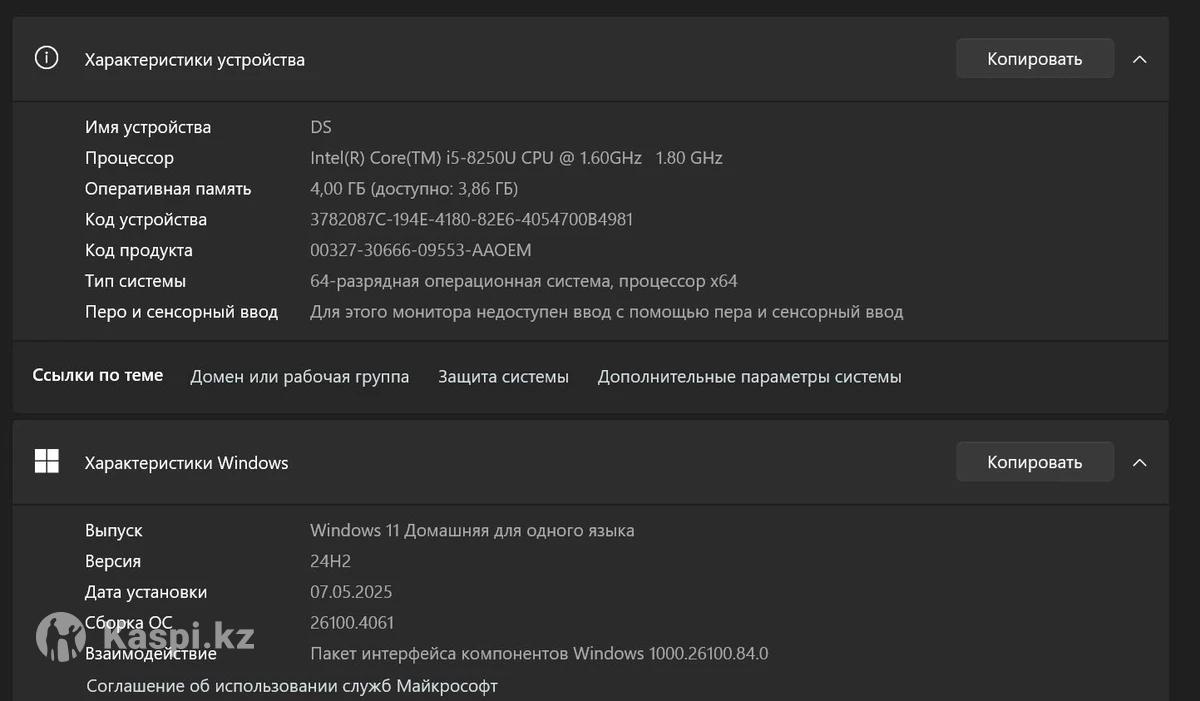Viewport: 1200px width, 701px height.
Task: Copy device specifications with Копировать button
Action: coord(1035,59)
